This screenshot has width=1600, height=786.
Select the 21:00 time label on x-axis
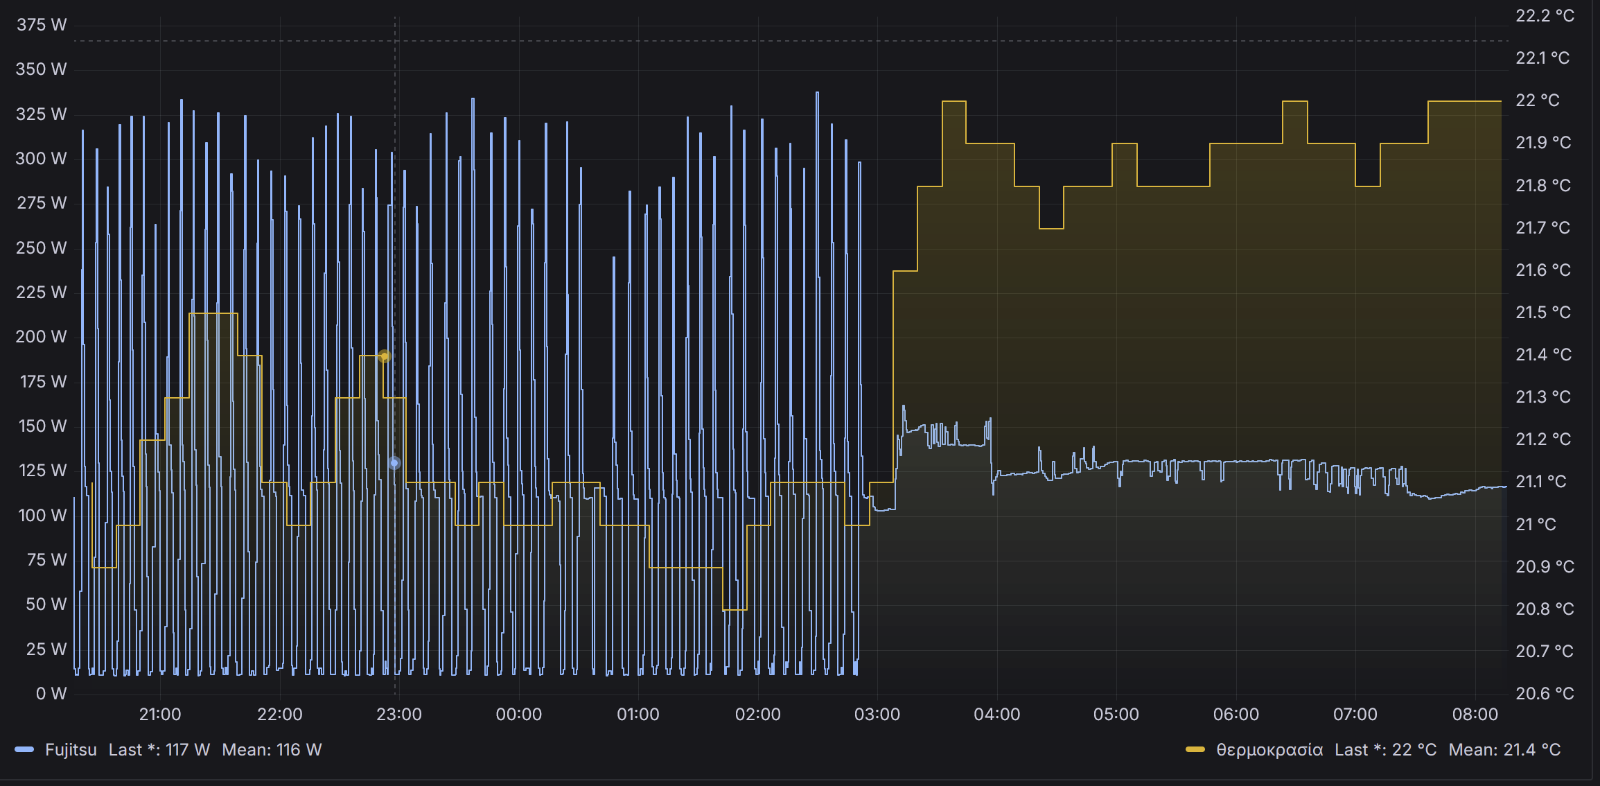pos(160,714)
